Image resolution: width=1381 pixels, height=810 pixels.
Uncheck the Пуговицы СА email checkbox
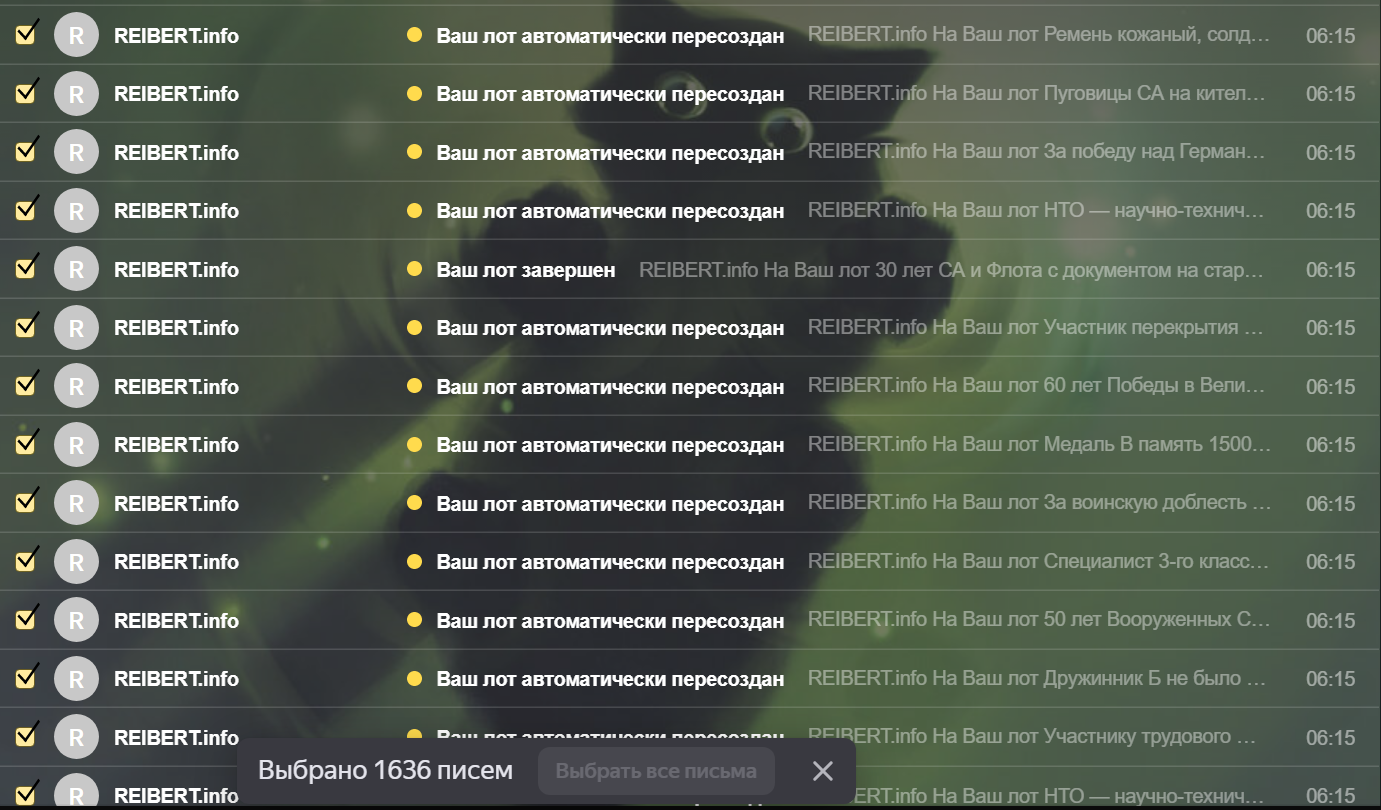tap(26, 94)
